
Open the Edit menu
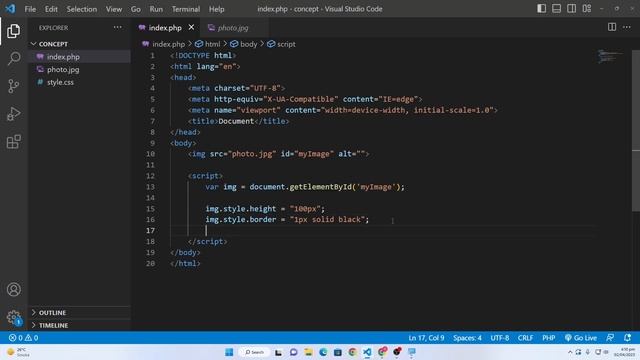point(51,9)
